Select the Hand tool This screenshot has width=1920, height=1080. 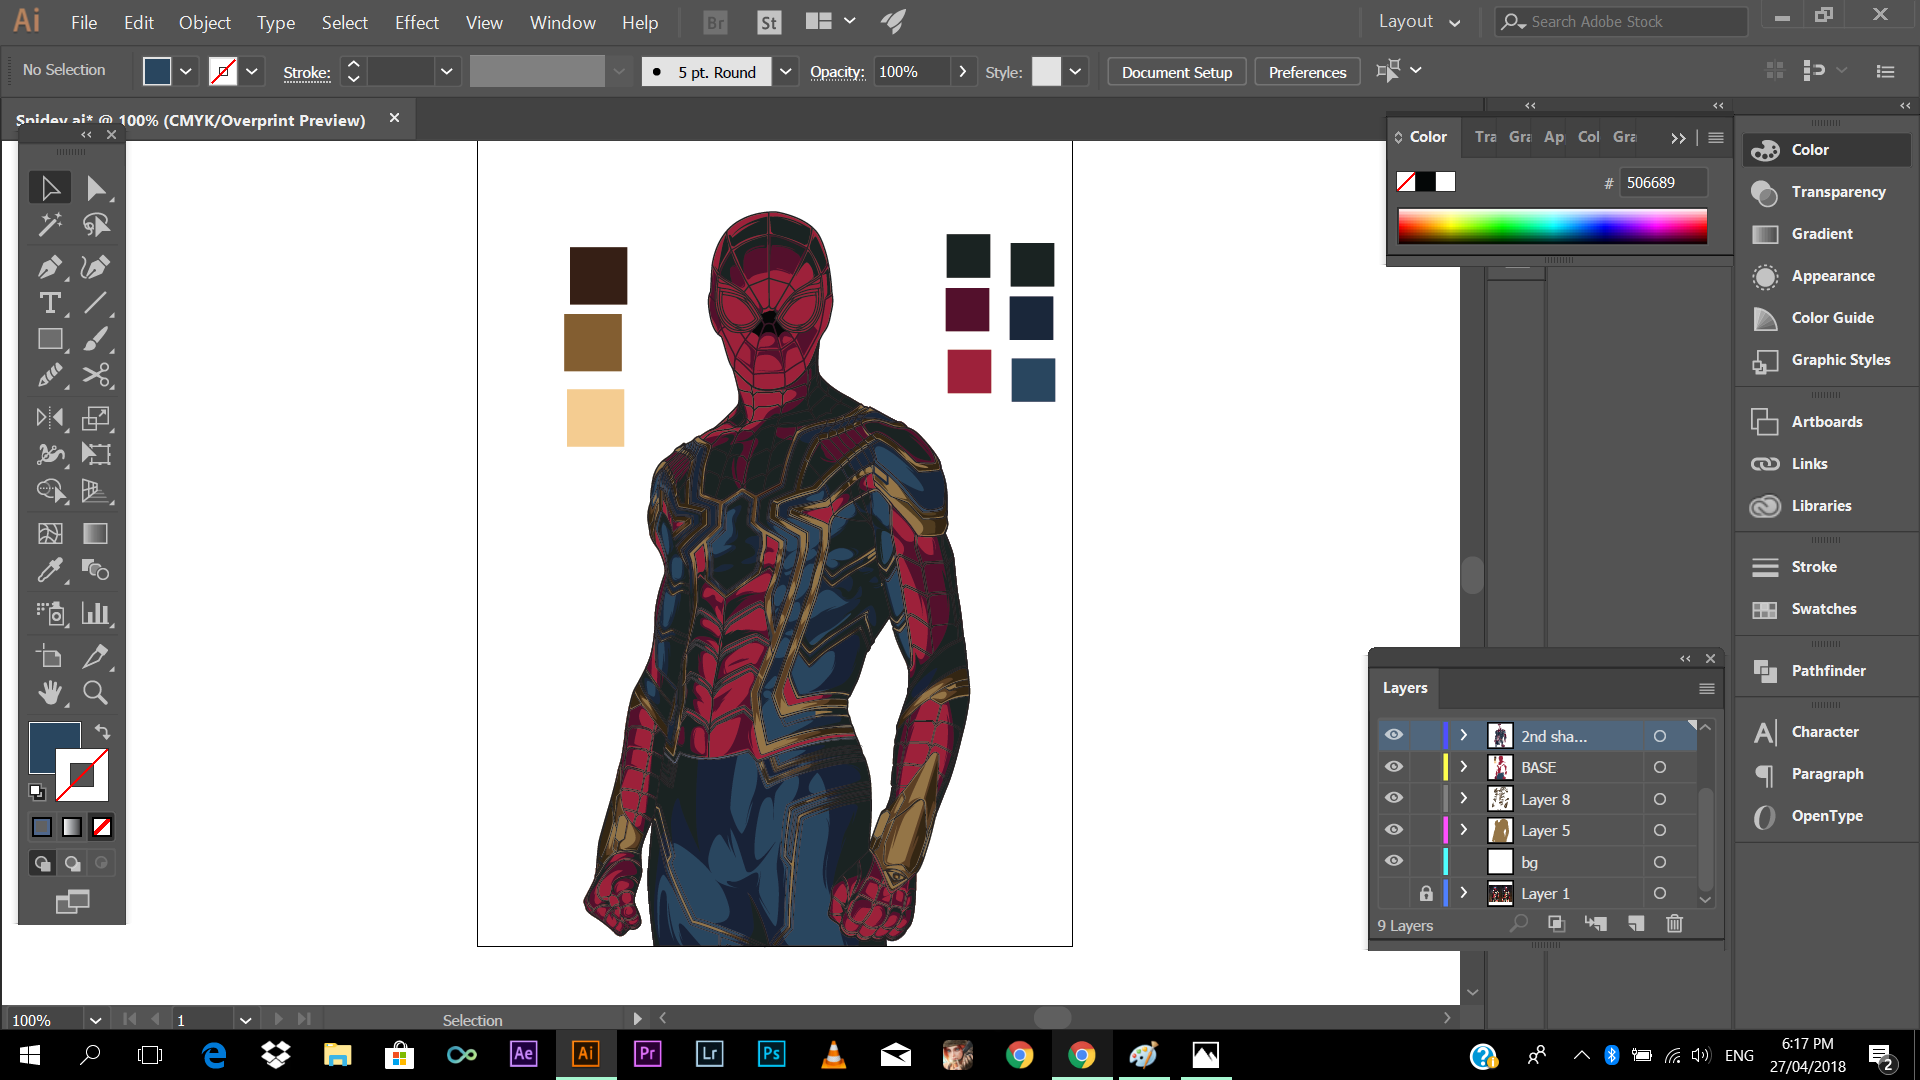pos(49,692)
